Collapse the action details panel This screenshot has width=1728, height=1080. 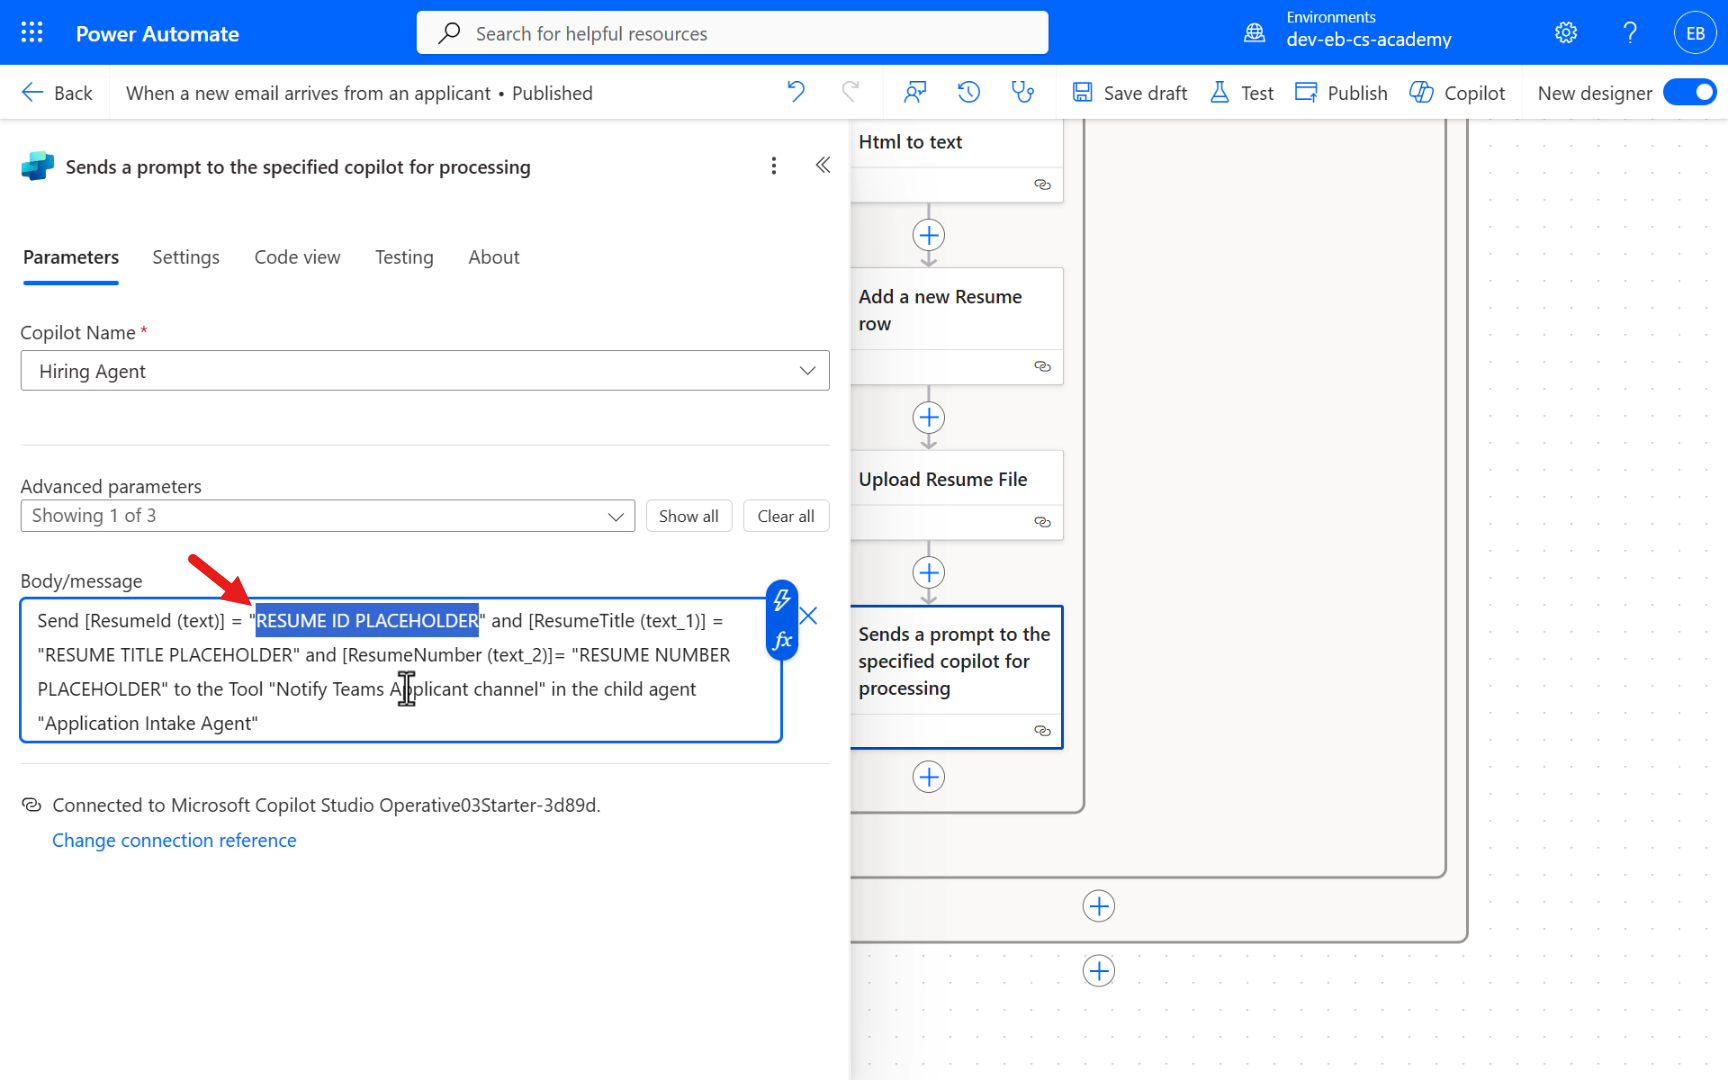pyautogui.click(x=822, y=165)
